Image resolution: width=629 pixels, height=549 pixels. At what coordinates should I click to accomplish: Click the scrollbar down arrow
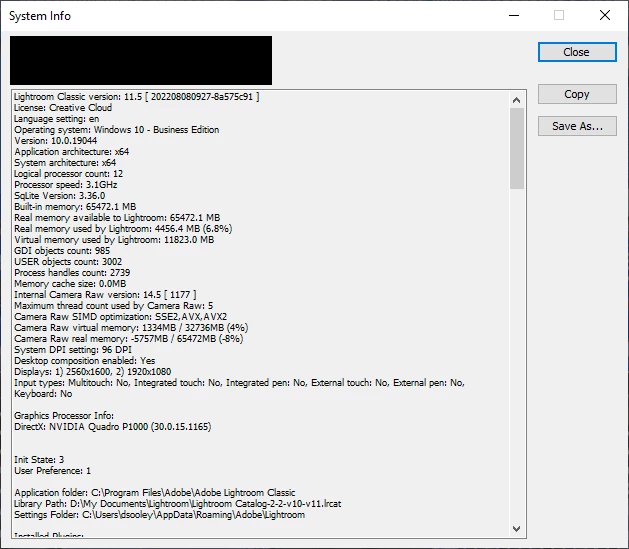coord(517,529)
